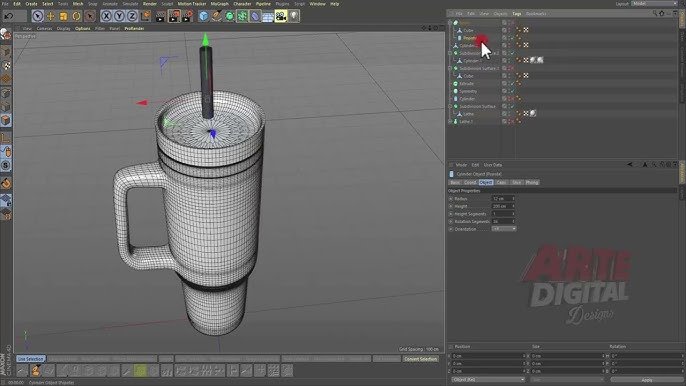Click the light bulb icon

pos(294,17)
